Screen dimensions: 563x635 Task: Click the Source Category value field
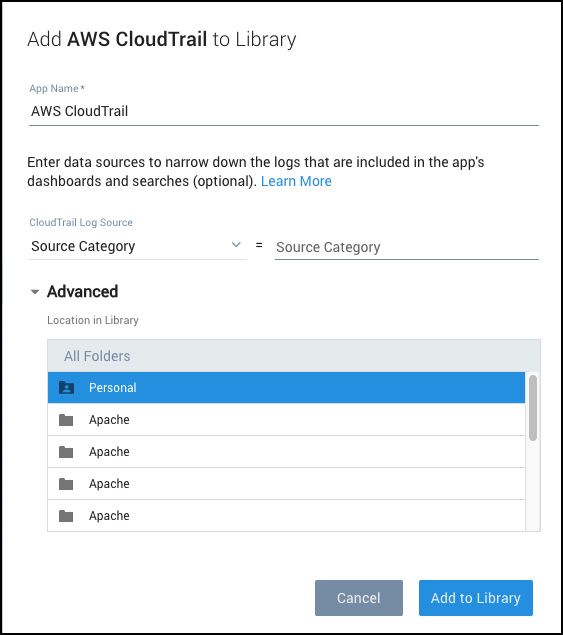click(x=407, y=247)
